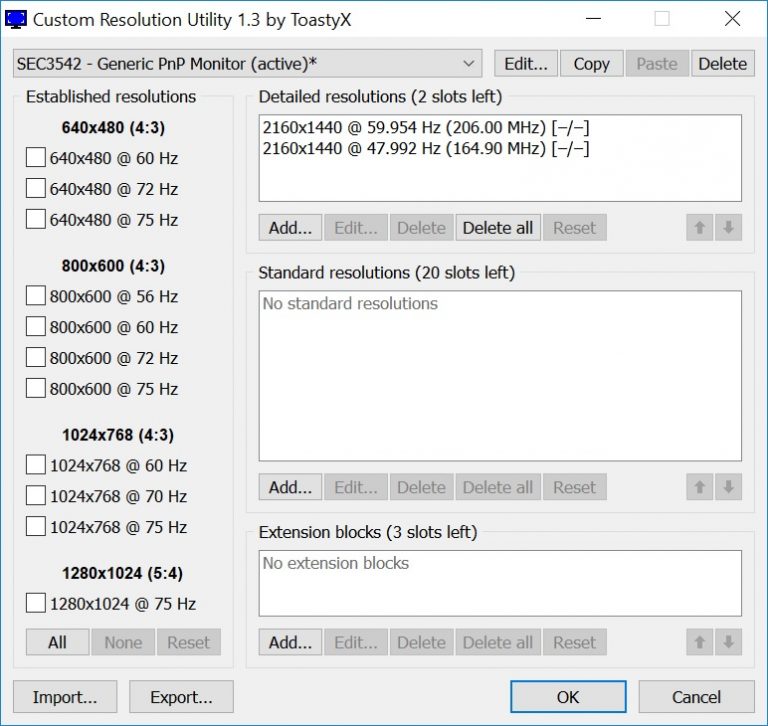Confirm changes with the OK button
The height and width of the screenshot is (726, 768).
[x=568, y=697]
